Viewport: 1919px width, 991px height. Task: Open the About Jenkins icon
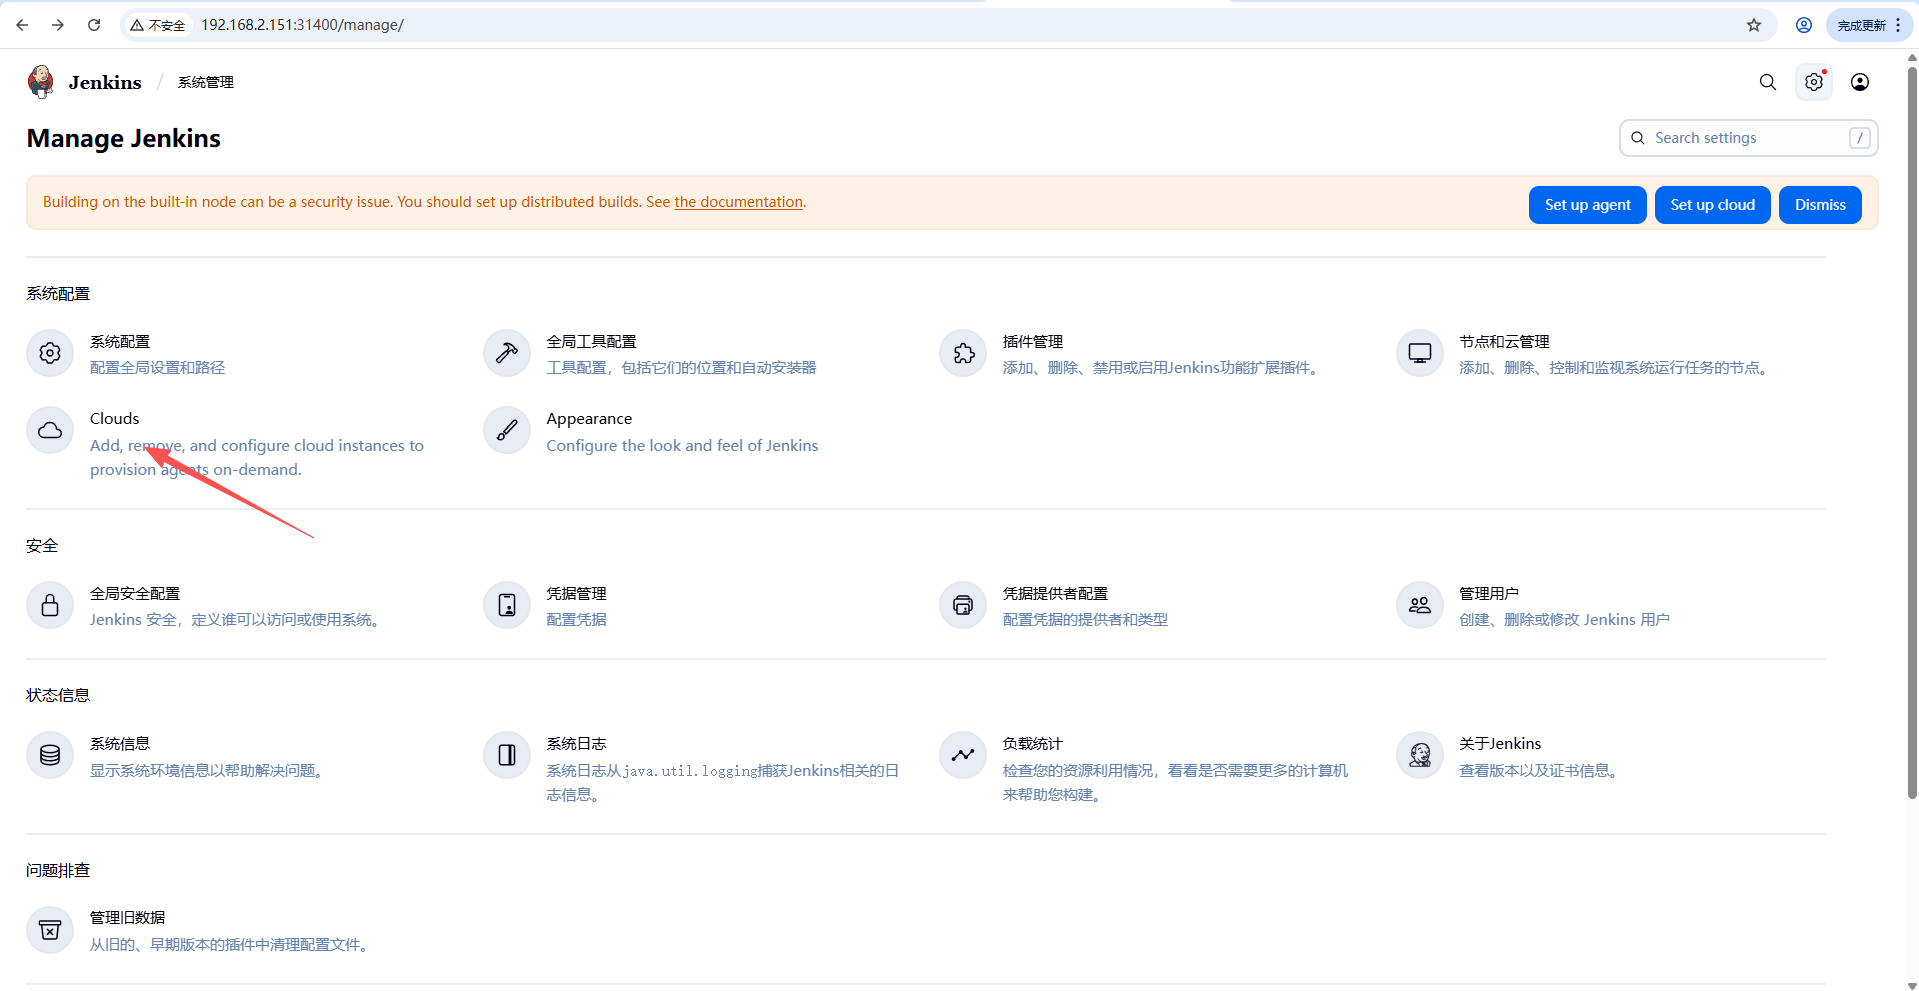click(x=1419, y=756)
